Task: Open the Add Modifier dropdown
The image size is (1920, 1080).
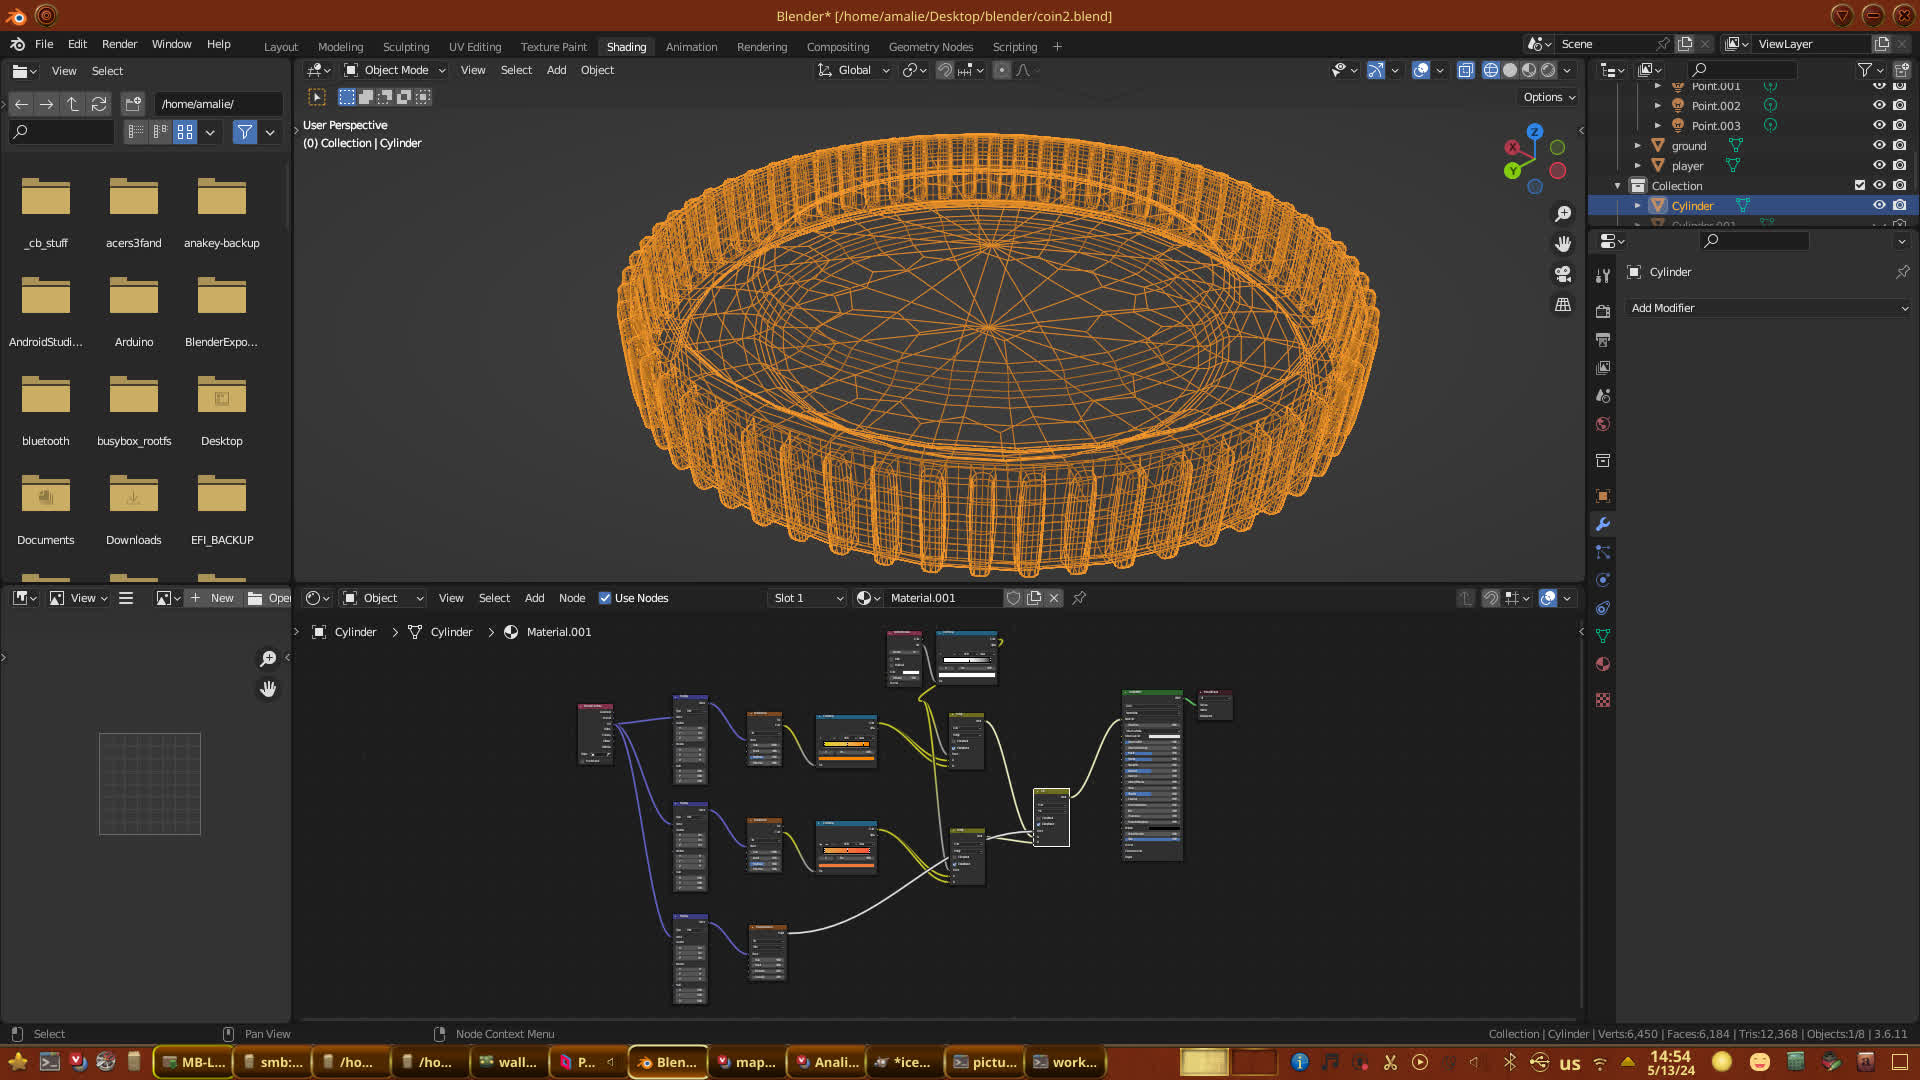Action: pyautogui.click(x=1768, y=308)
